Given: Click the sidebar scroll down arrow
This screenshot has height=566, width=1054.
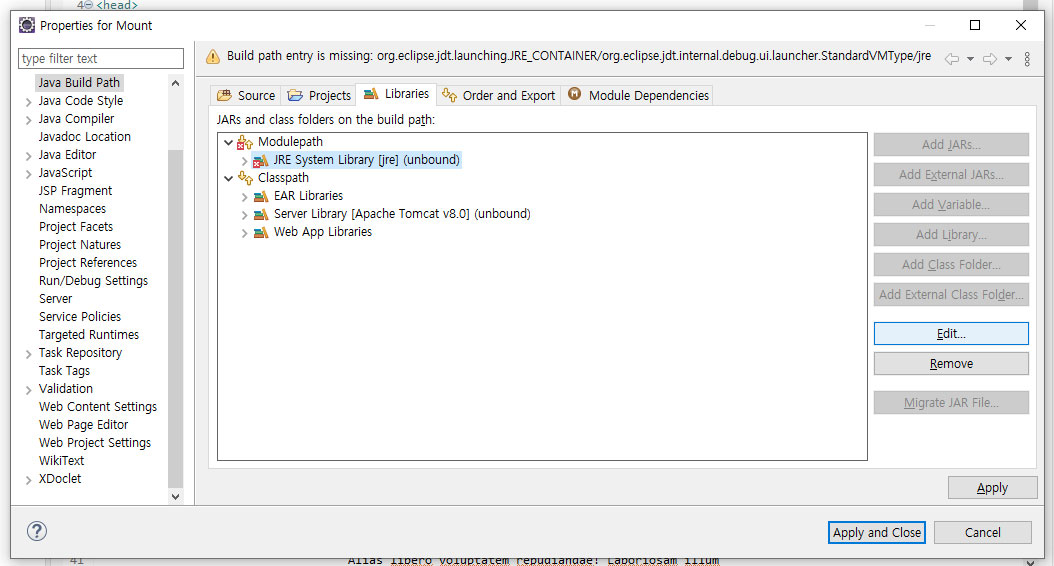Looking at the screenshot, I should coord(175,497).
